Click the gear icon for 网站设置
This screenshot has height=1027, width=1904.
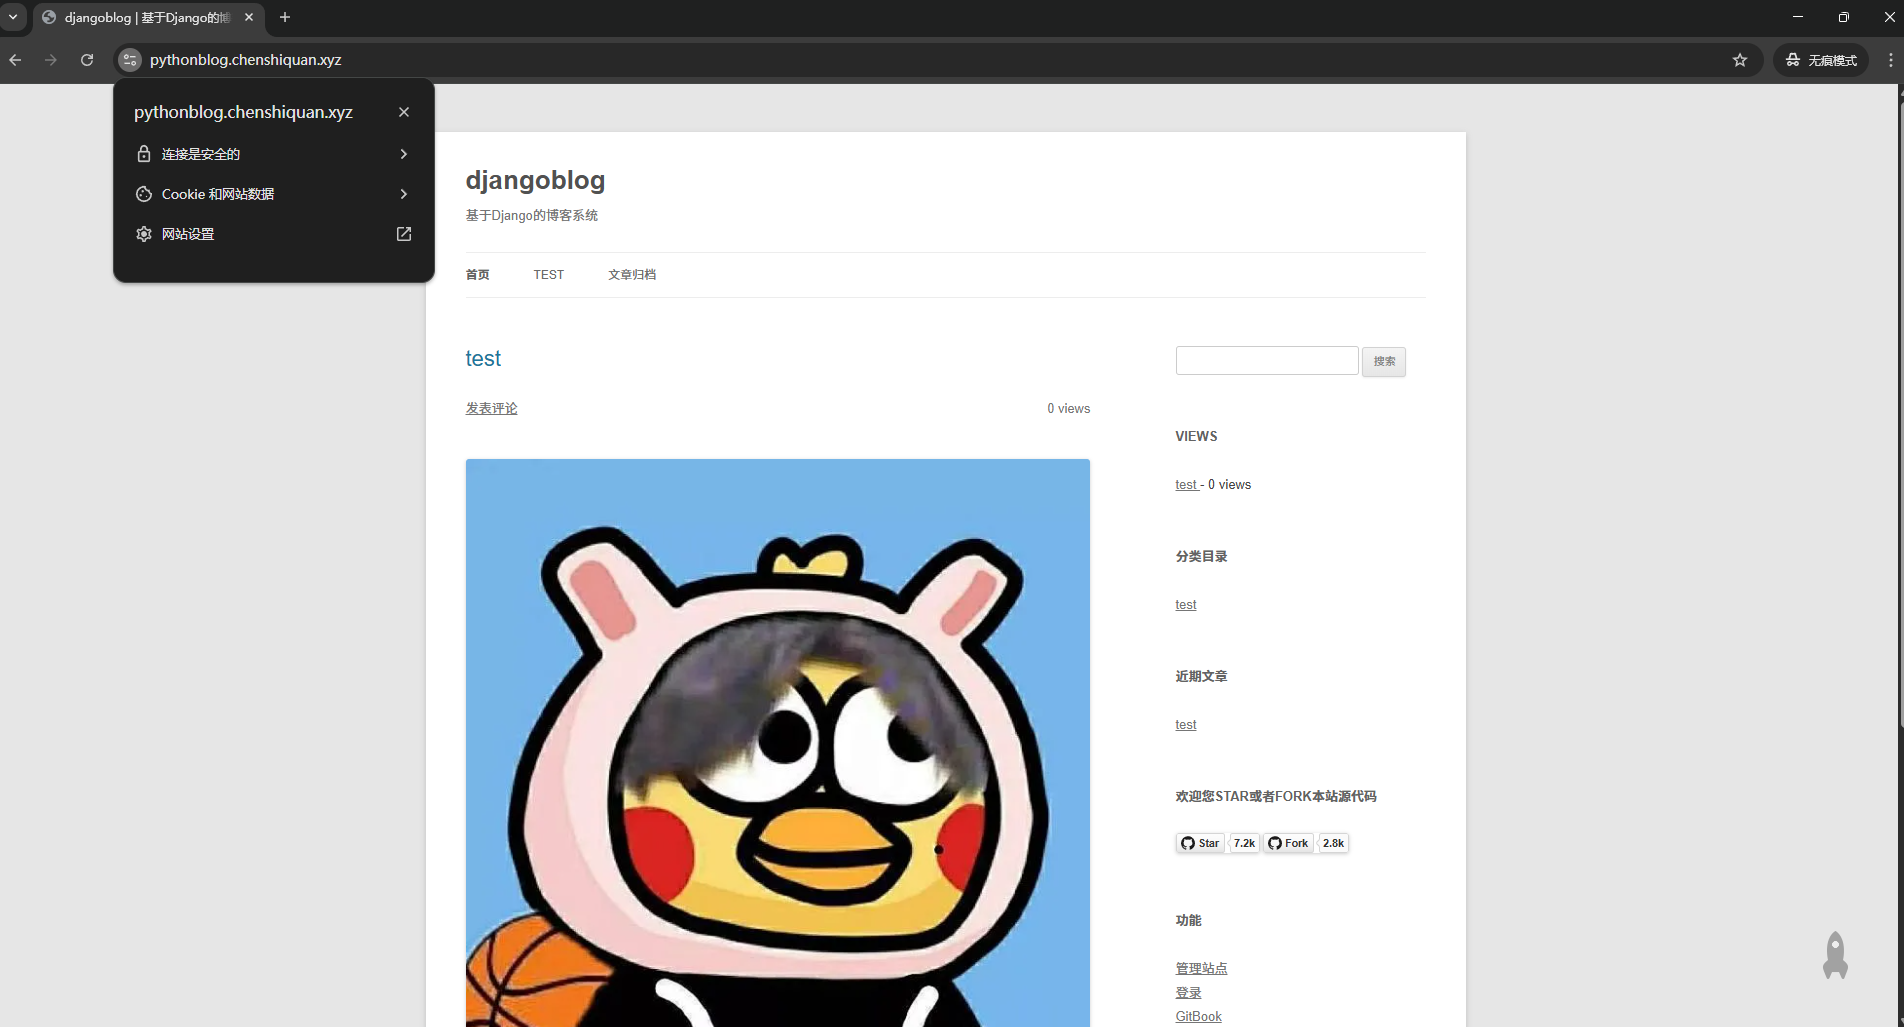144,234
